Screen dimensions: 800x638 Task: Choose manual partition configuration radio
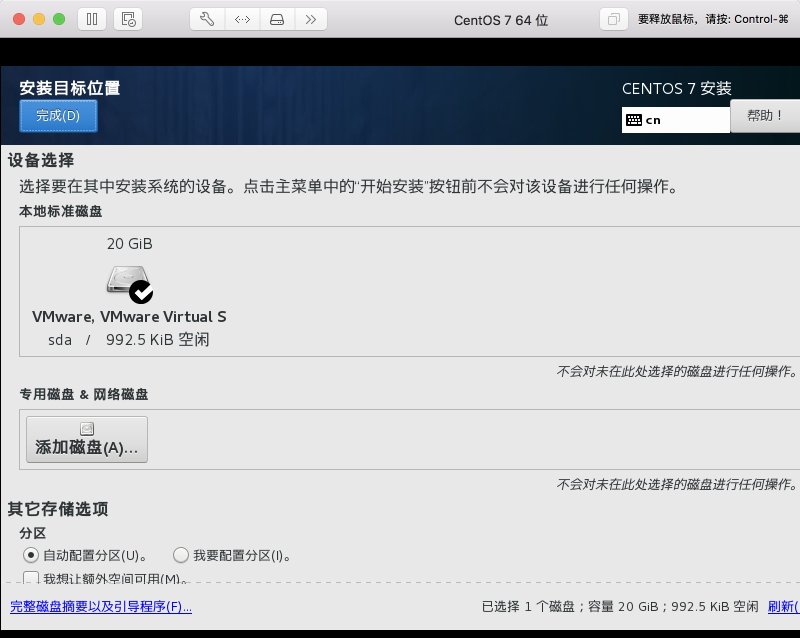coord(181,555)
